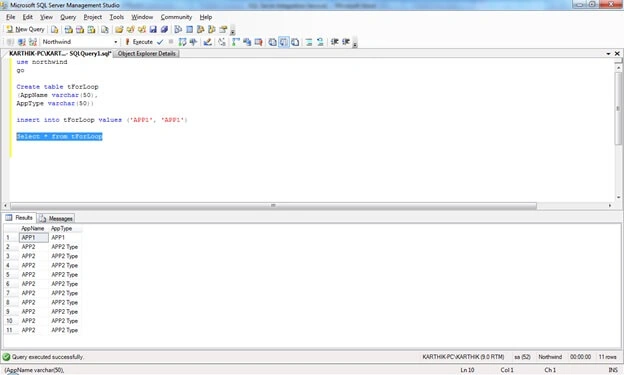
Task: Open the Edit menu
Action: tap(27, 17)
